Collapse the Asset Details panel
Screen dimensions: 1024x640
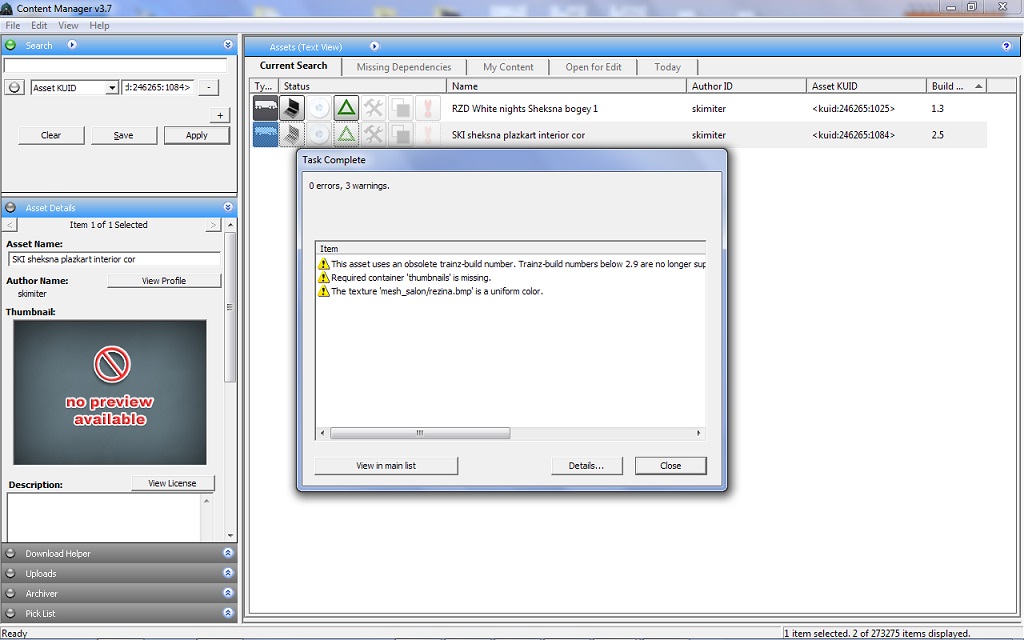(x=228, y=208)
